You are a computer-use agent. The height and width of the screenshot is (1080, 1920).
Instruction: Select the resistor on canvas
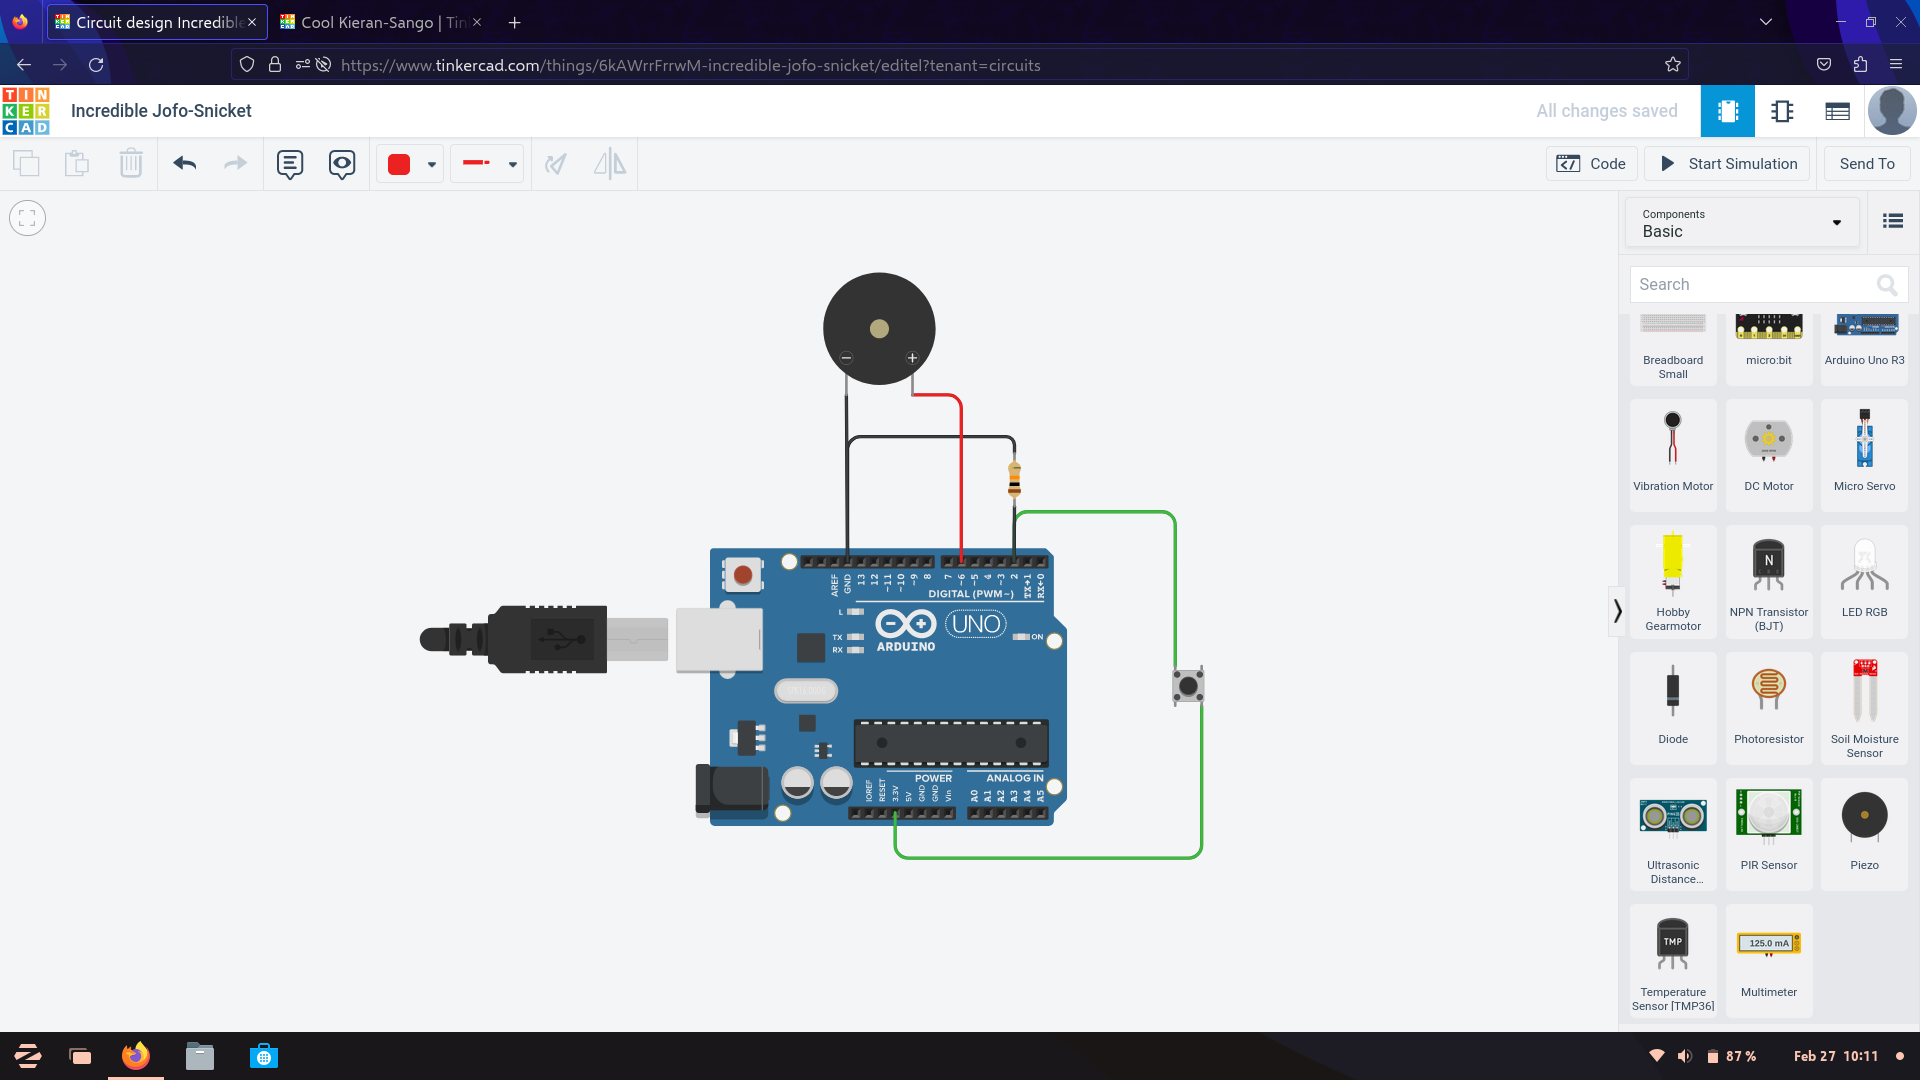point(1014,479)
